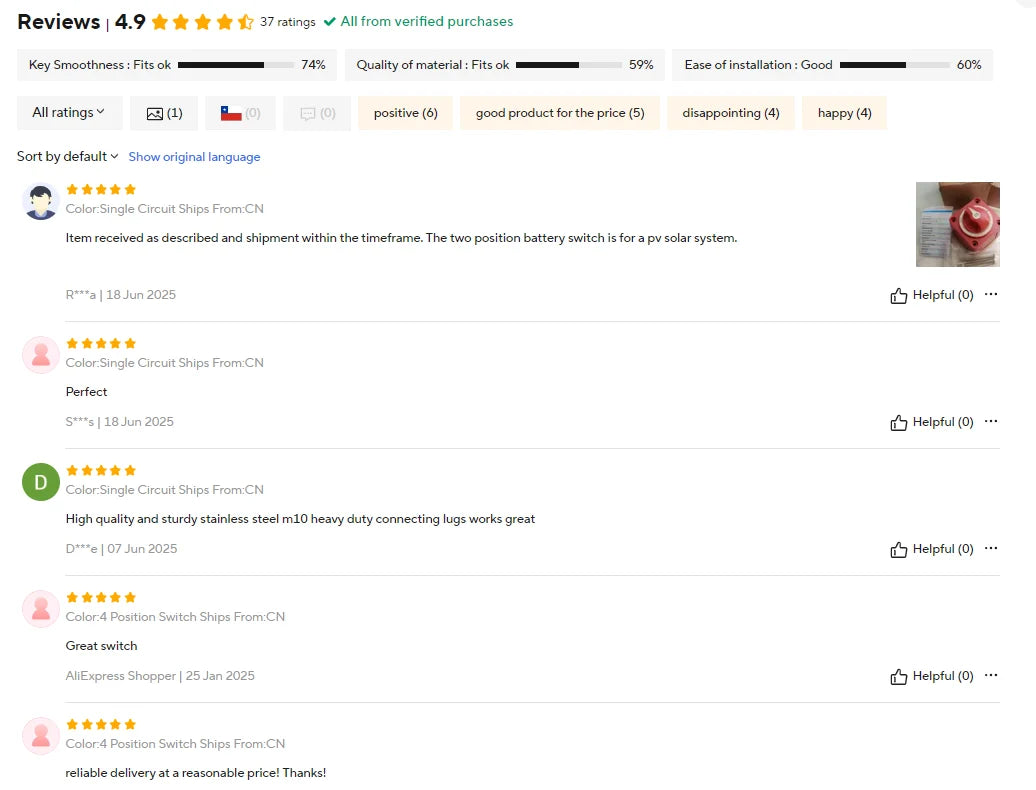The image size is (1036, 790).
Task: Click thumbs-up icon on R***a's review
Action: [898, 296]
